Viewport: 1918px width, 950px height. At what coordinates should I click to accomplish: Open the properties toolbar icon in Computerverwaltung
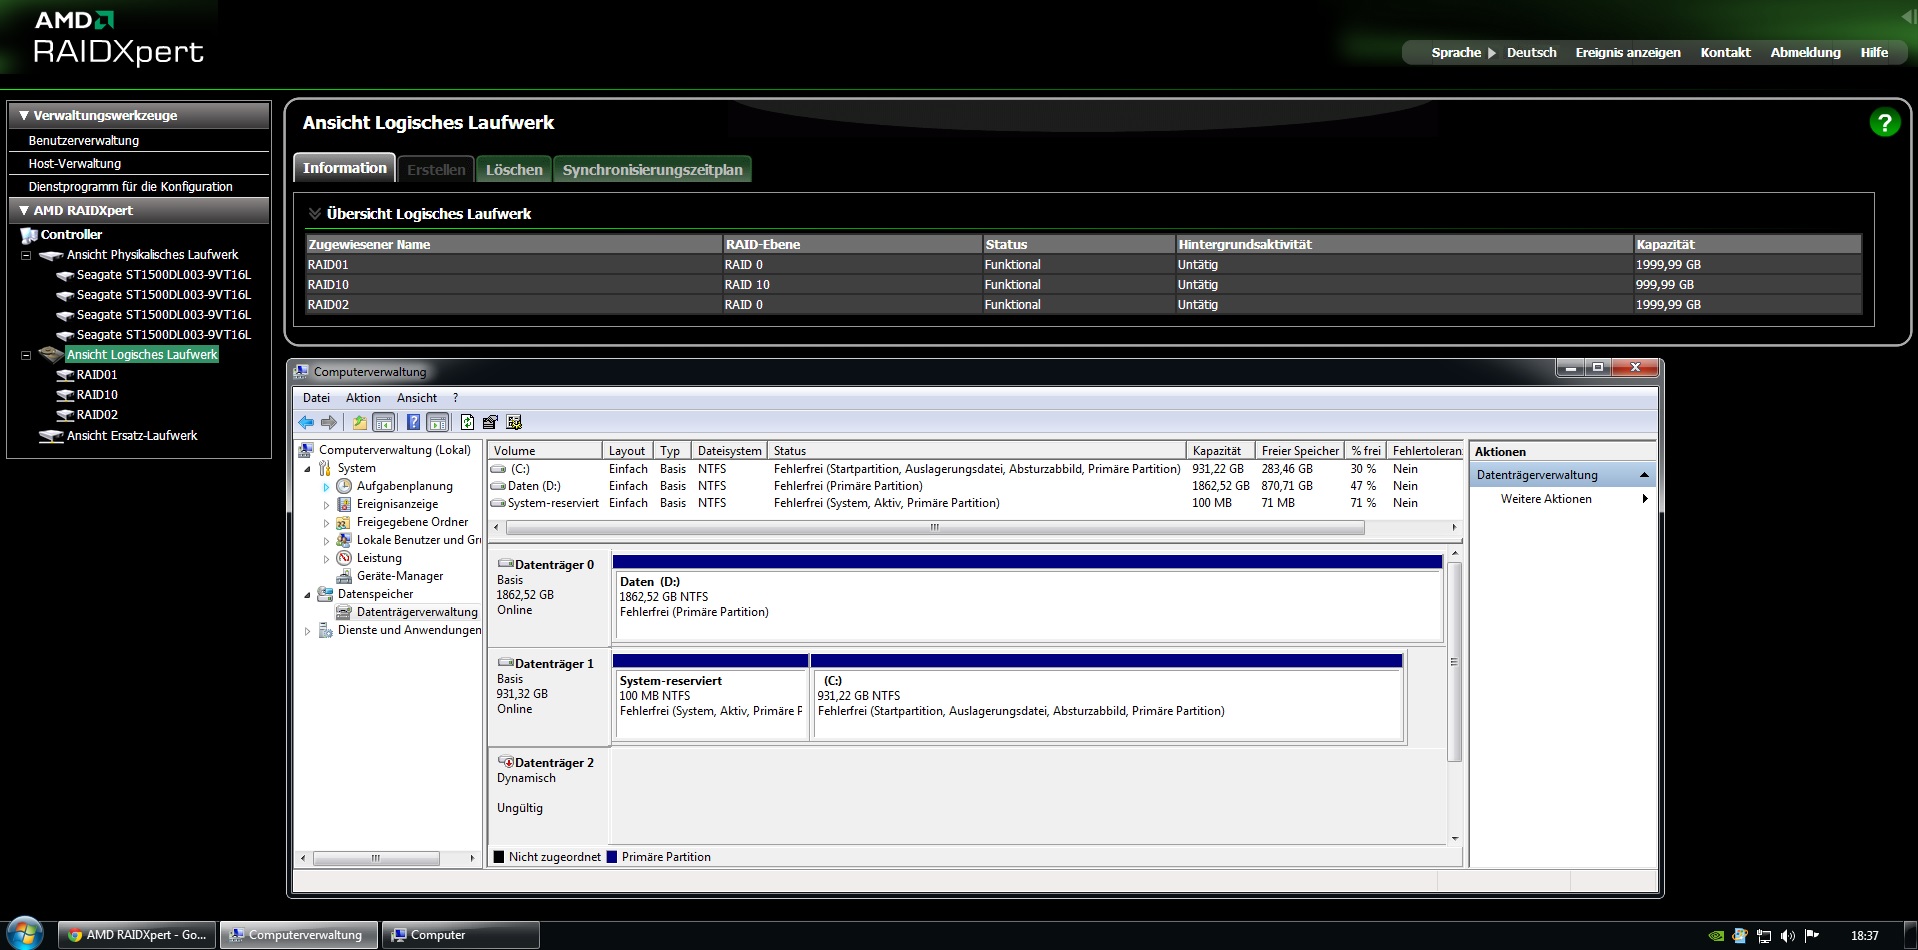coord(490,422)
